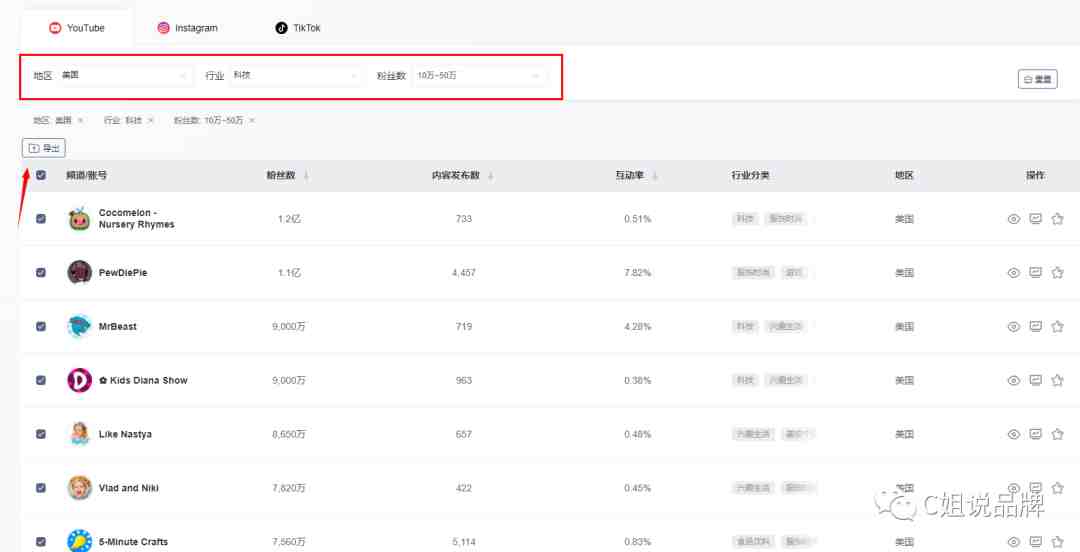Click the 行业分类 column header
This screenshot has width=1080, height=552.
tap(750, 176)
